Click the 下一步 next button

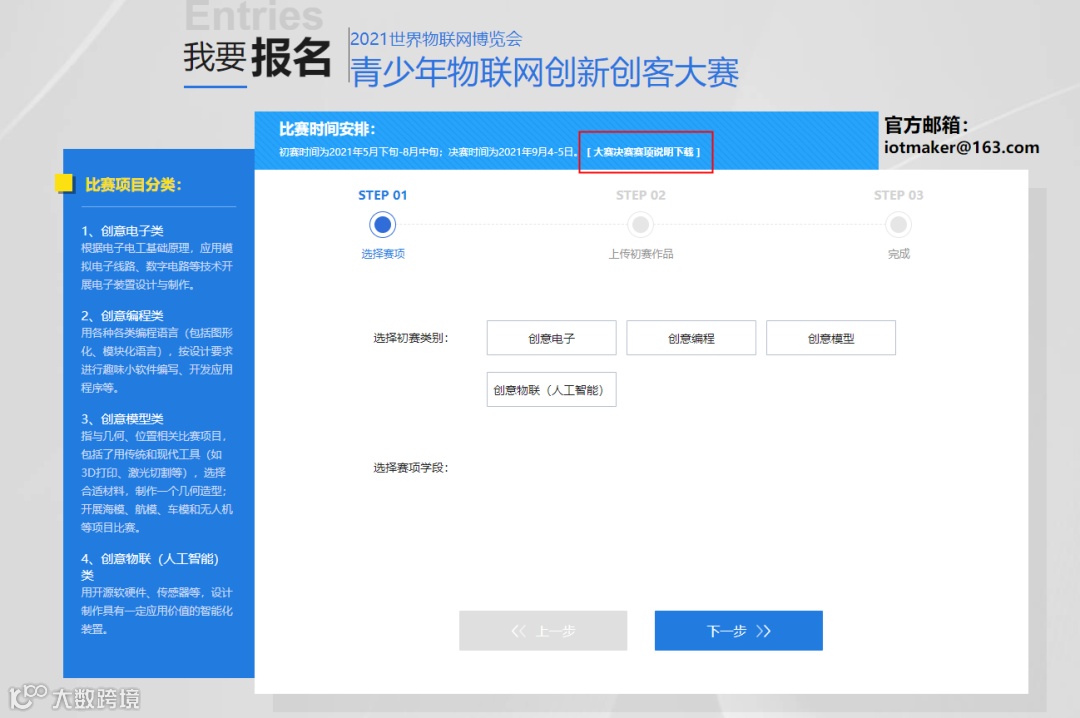pos(738,630)
